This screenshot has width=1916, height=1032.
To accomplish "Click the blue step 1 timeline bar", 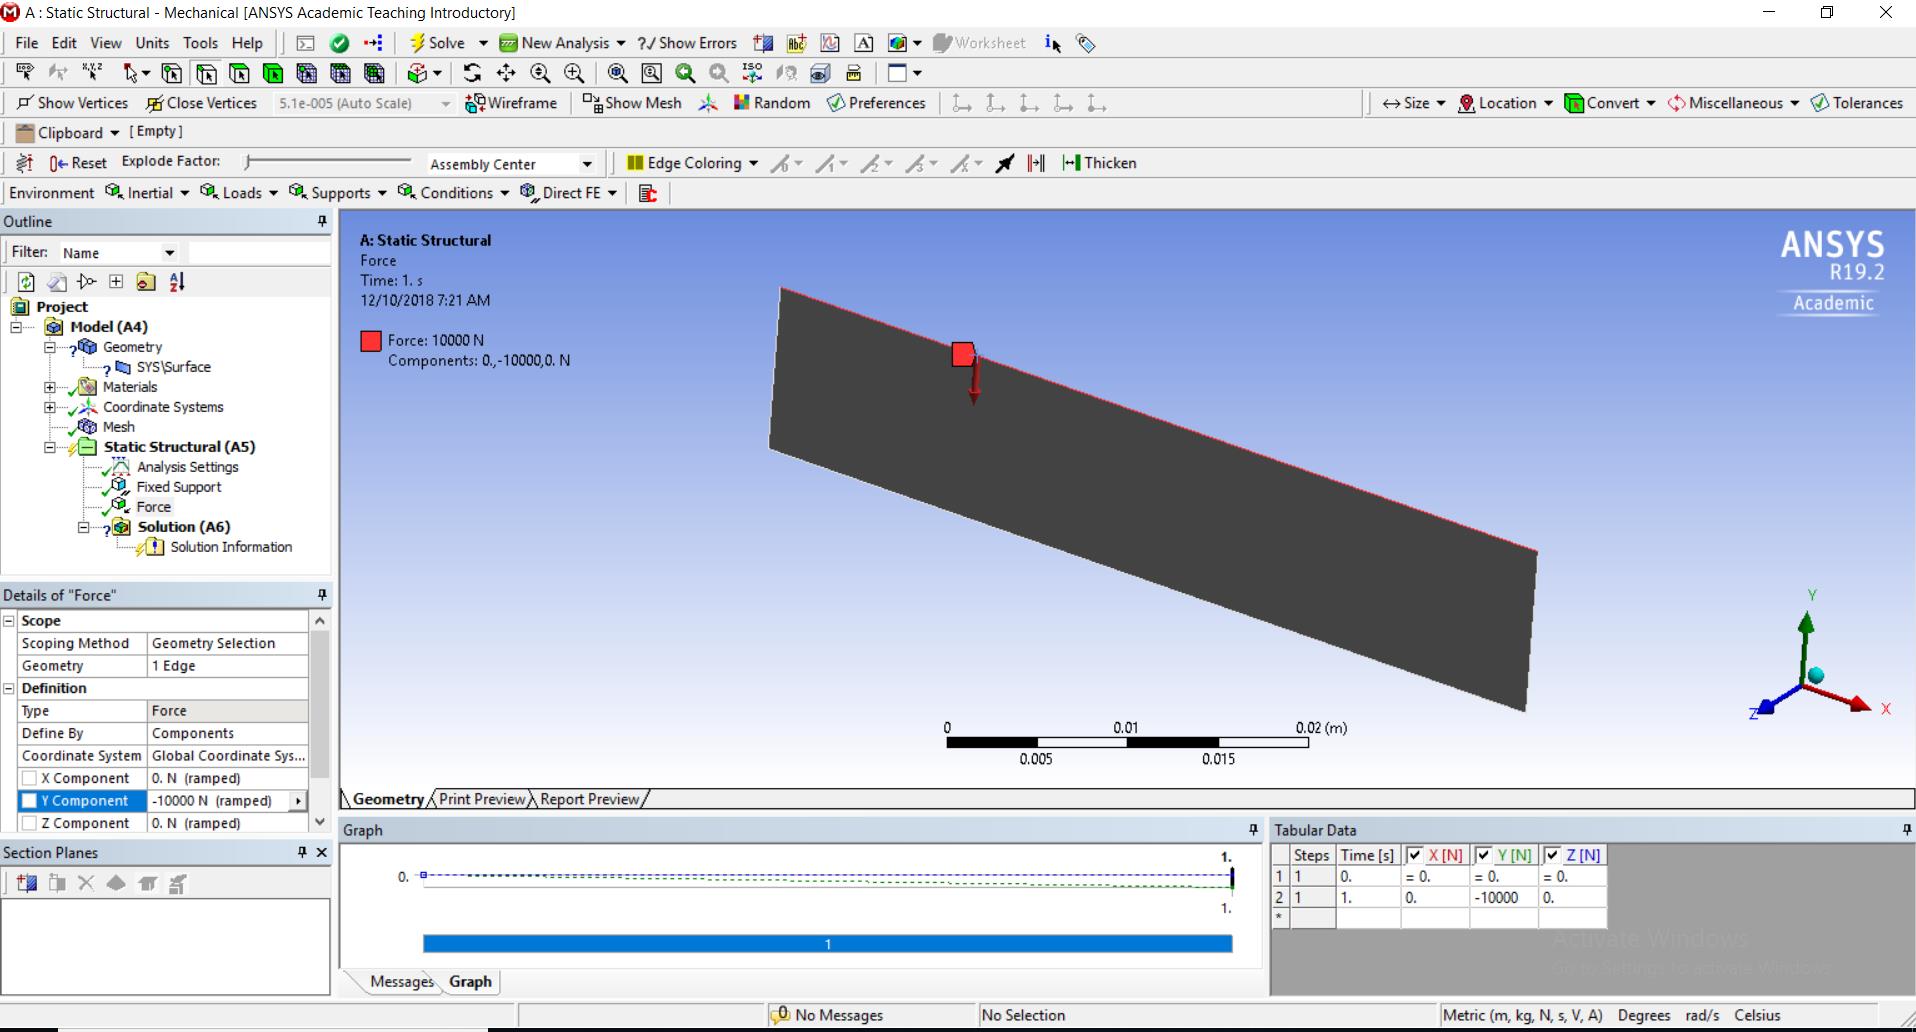I will pos(828,944).
